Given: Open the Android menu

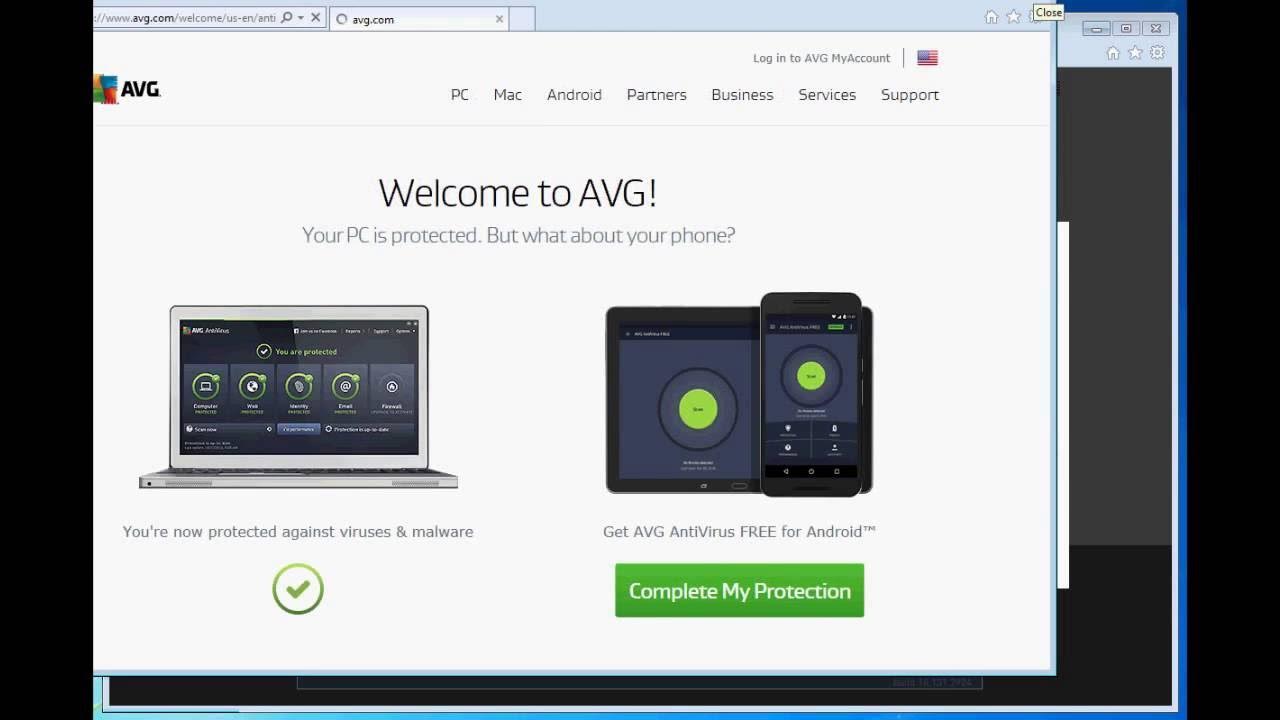Looking at the screenshot, I should point(574,95).
